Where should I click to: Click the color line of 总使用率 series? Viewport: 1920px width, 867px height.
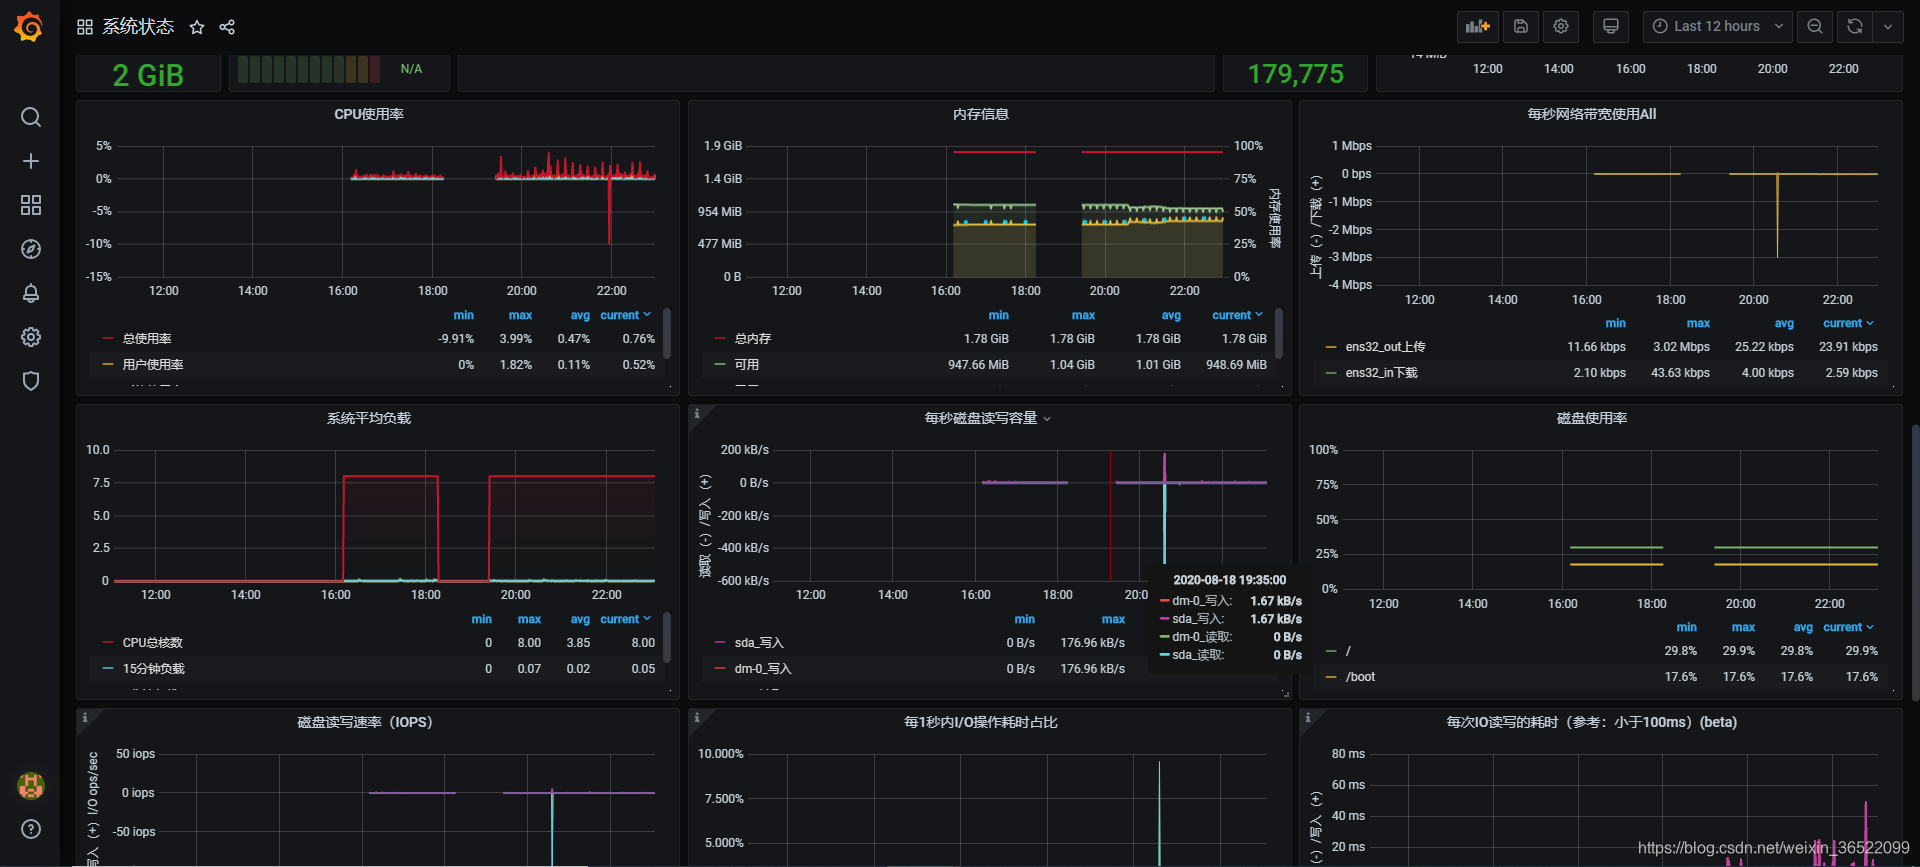[x=108, y=339]
